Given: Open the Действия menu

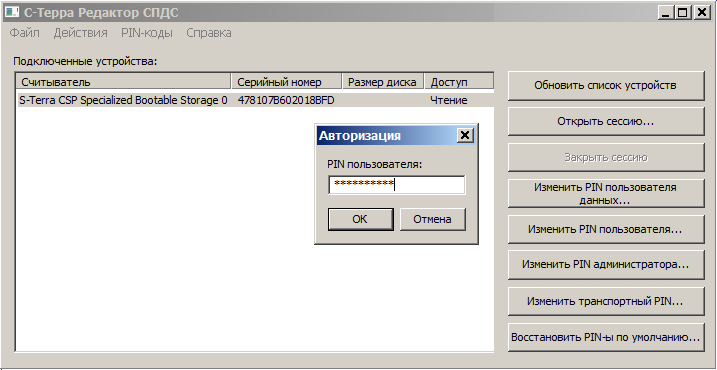Looking at the screenshot, I should click(80, 33).
